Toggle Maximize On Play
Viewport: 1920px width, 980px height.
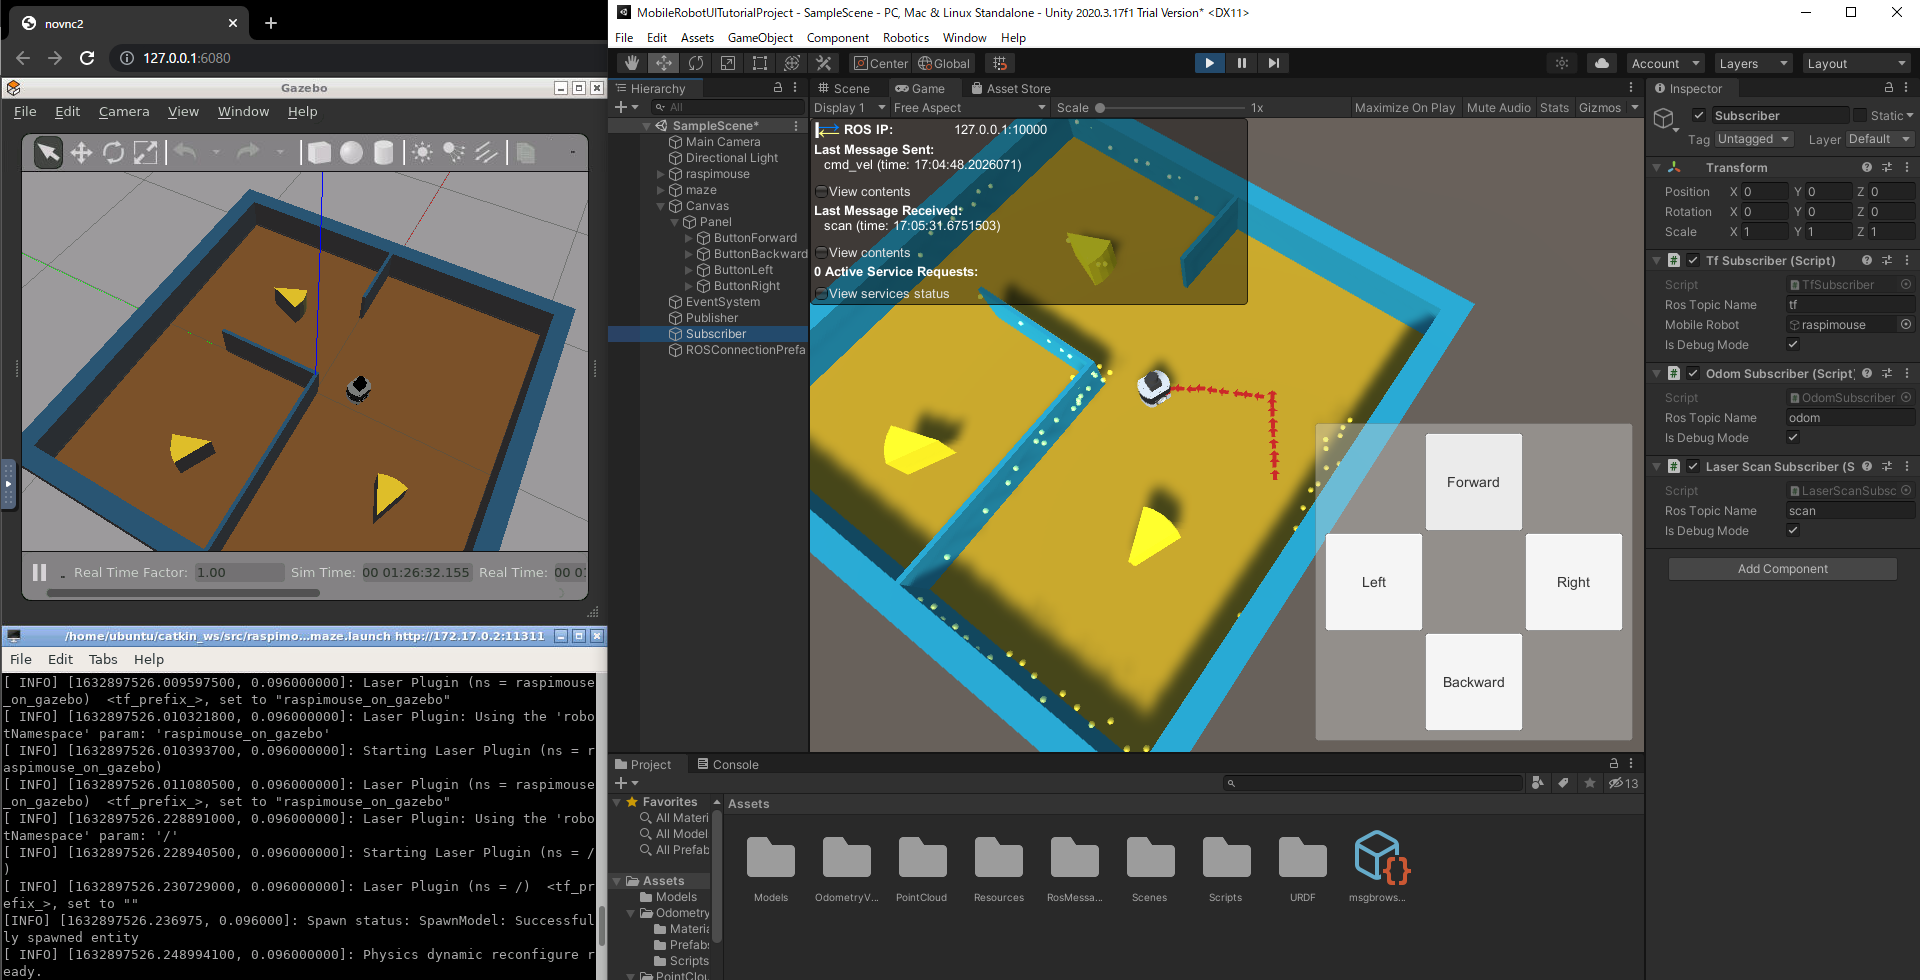click(1404, 107)
